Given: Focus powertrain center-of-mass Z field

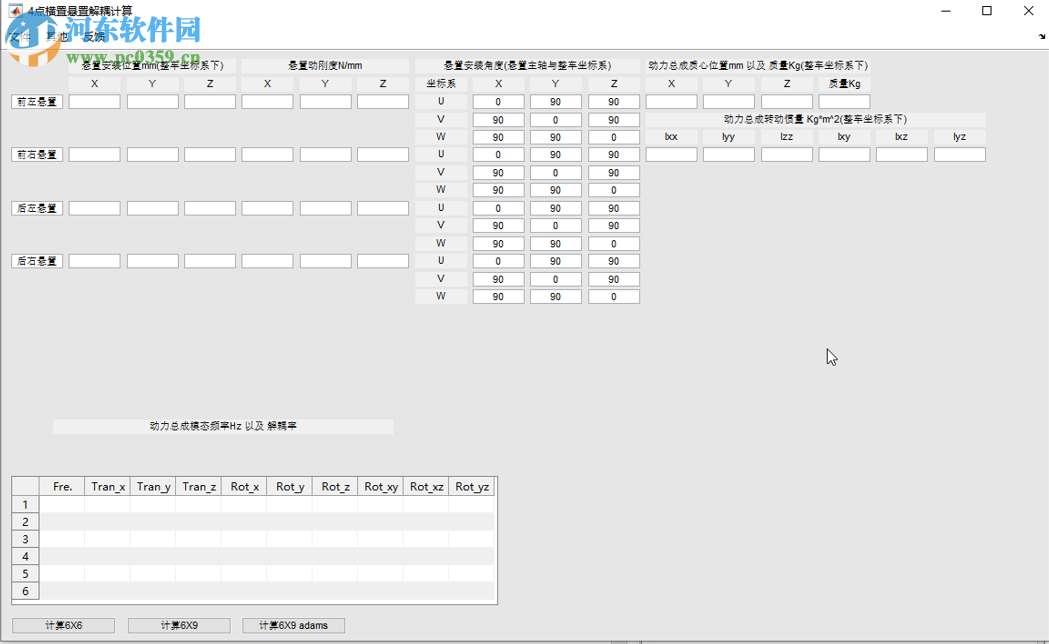Looking at the screenshot, I should (x=787, y=102).
